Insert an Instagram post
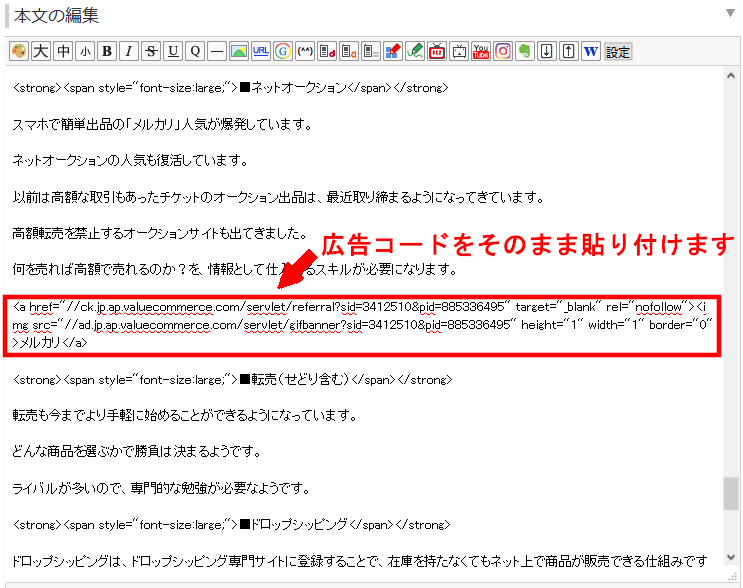Image resolution: width=743 pixels, height=588 pixels. coord(503,51)
